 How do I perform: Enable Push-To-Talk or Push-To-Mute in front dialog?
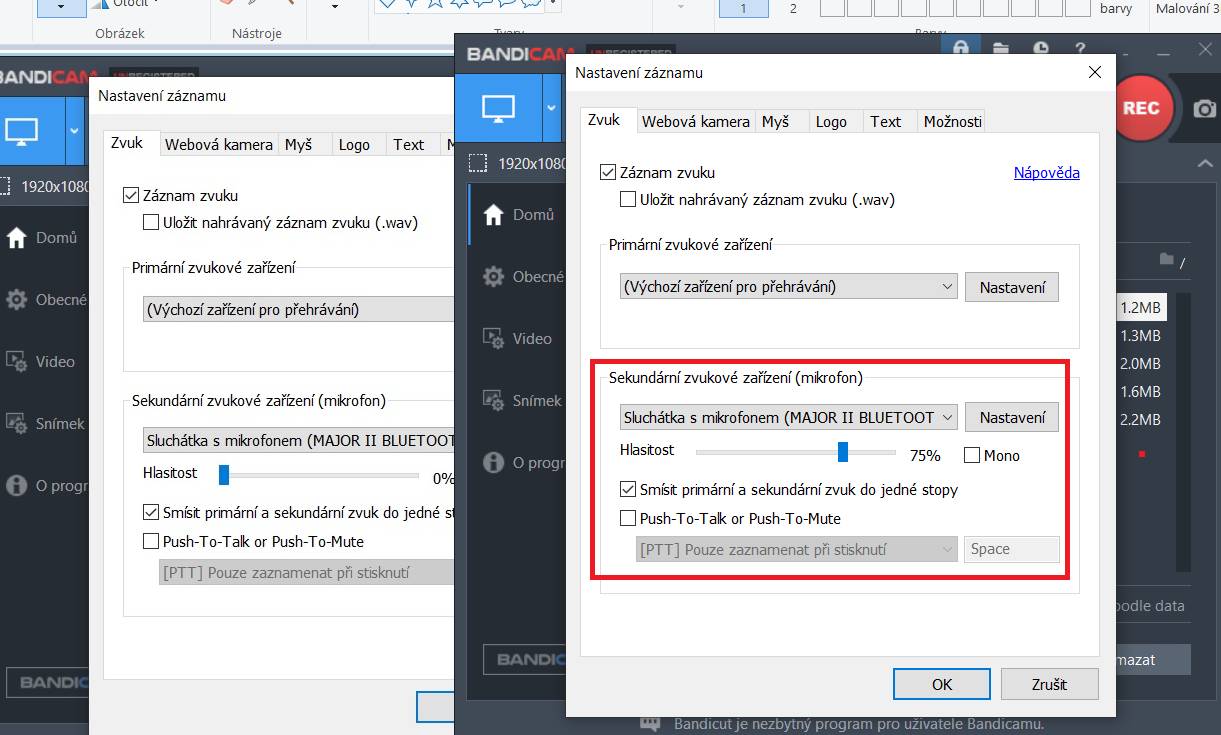628,518
